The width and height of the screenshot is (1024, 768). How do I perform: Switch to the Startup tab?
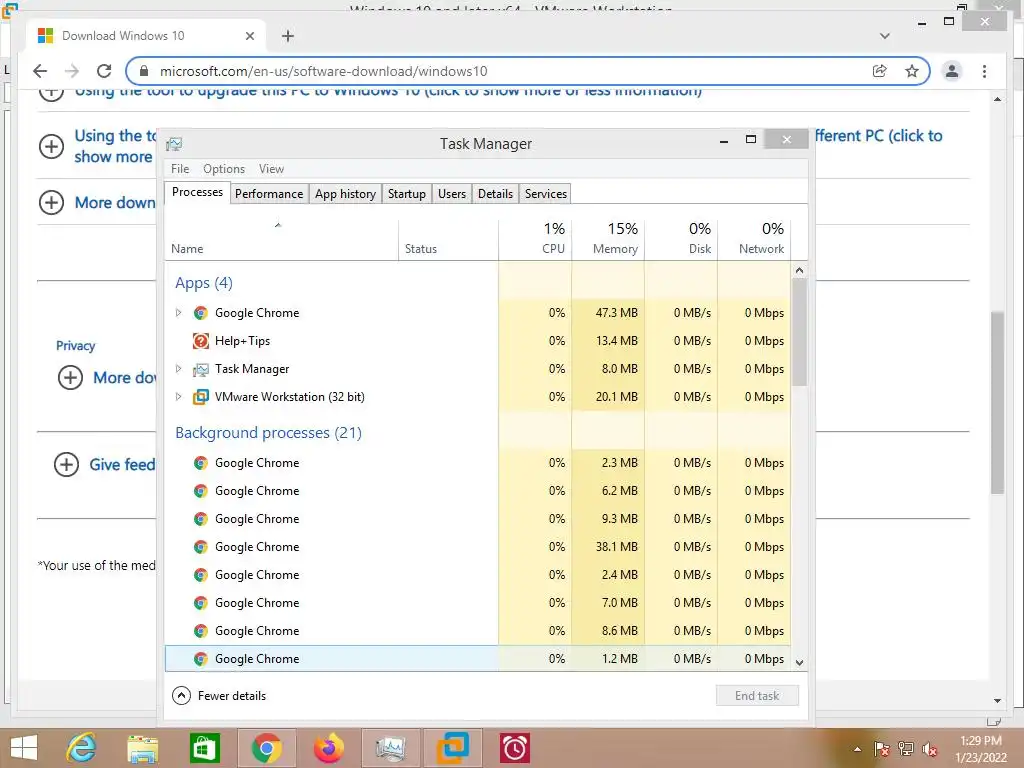[406, 194]
